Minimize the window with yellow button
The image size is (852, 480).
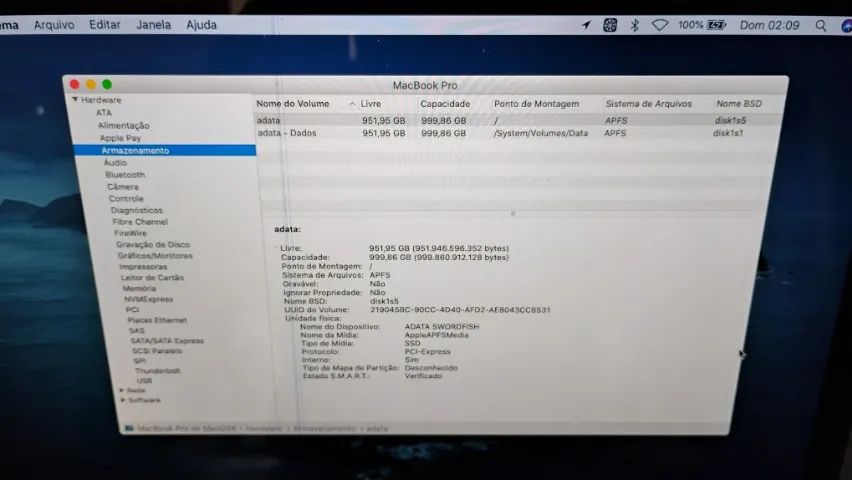[91, 84]
